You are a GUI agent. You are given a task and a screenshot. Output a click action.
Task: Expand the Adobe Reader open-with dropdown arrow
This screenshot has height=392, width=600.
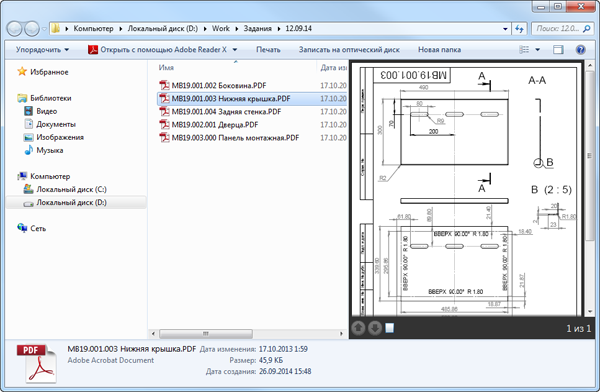click(235, 49)
